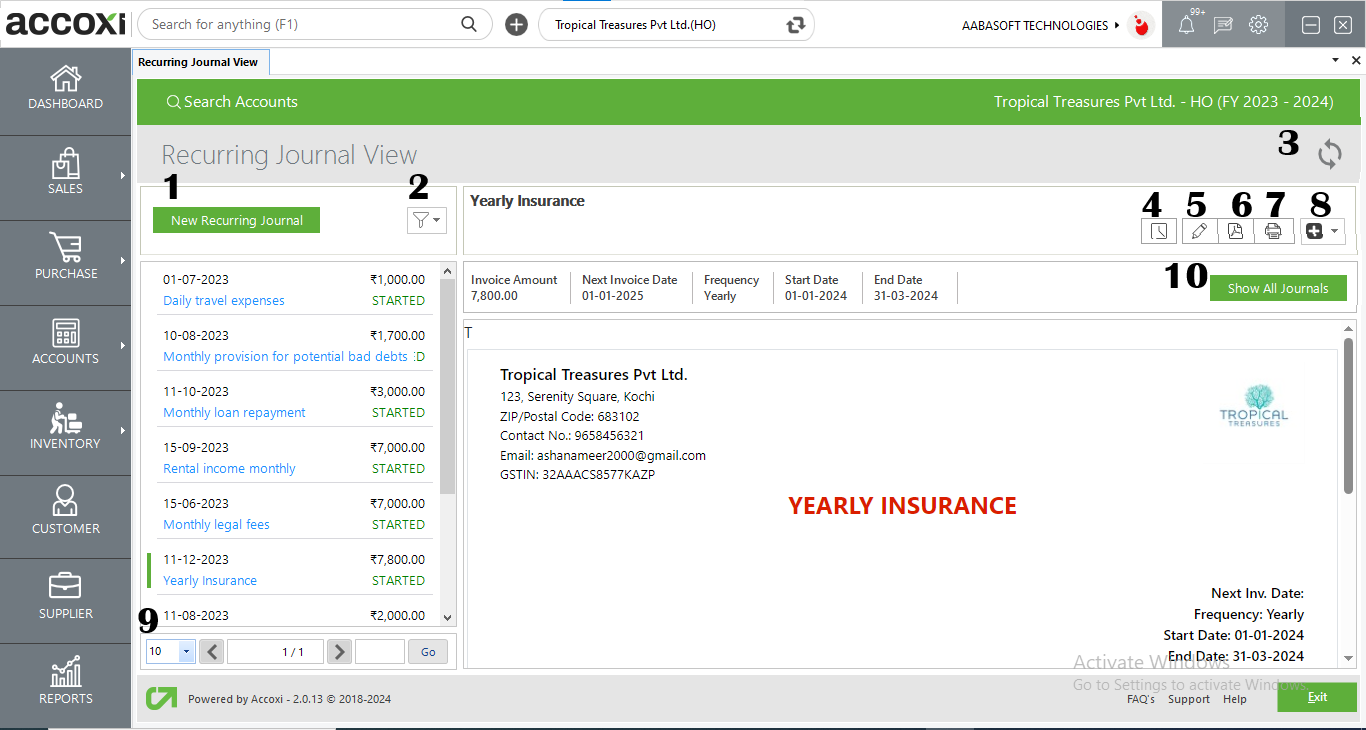
Task: Click the refresh icon in Recurring Journal View
Action: click(1329, 154)
